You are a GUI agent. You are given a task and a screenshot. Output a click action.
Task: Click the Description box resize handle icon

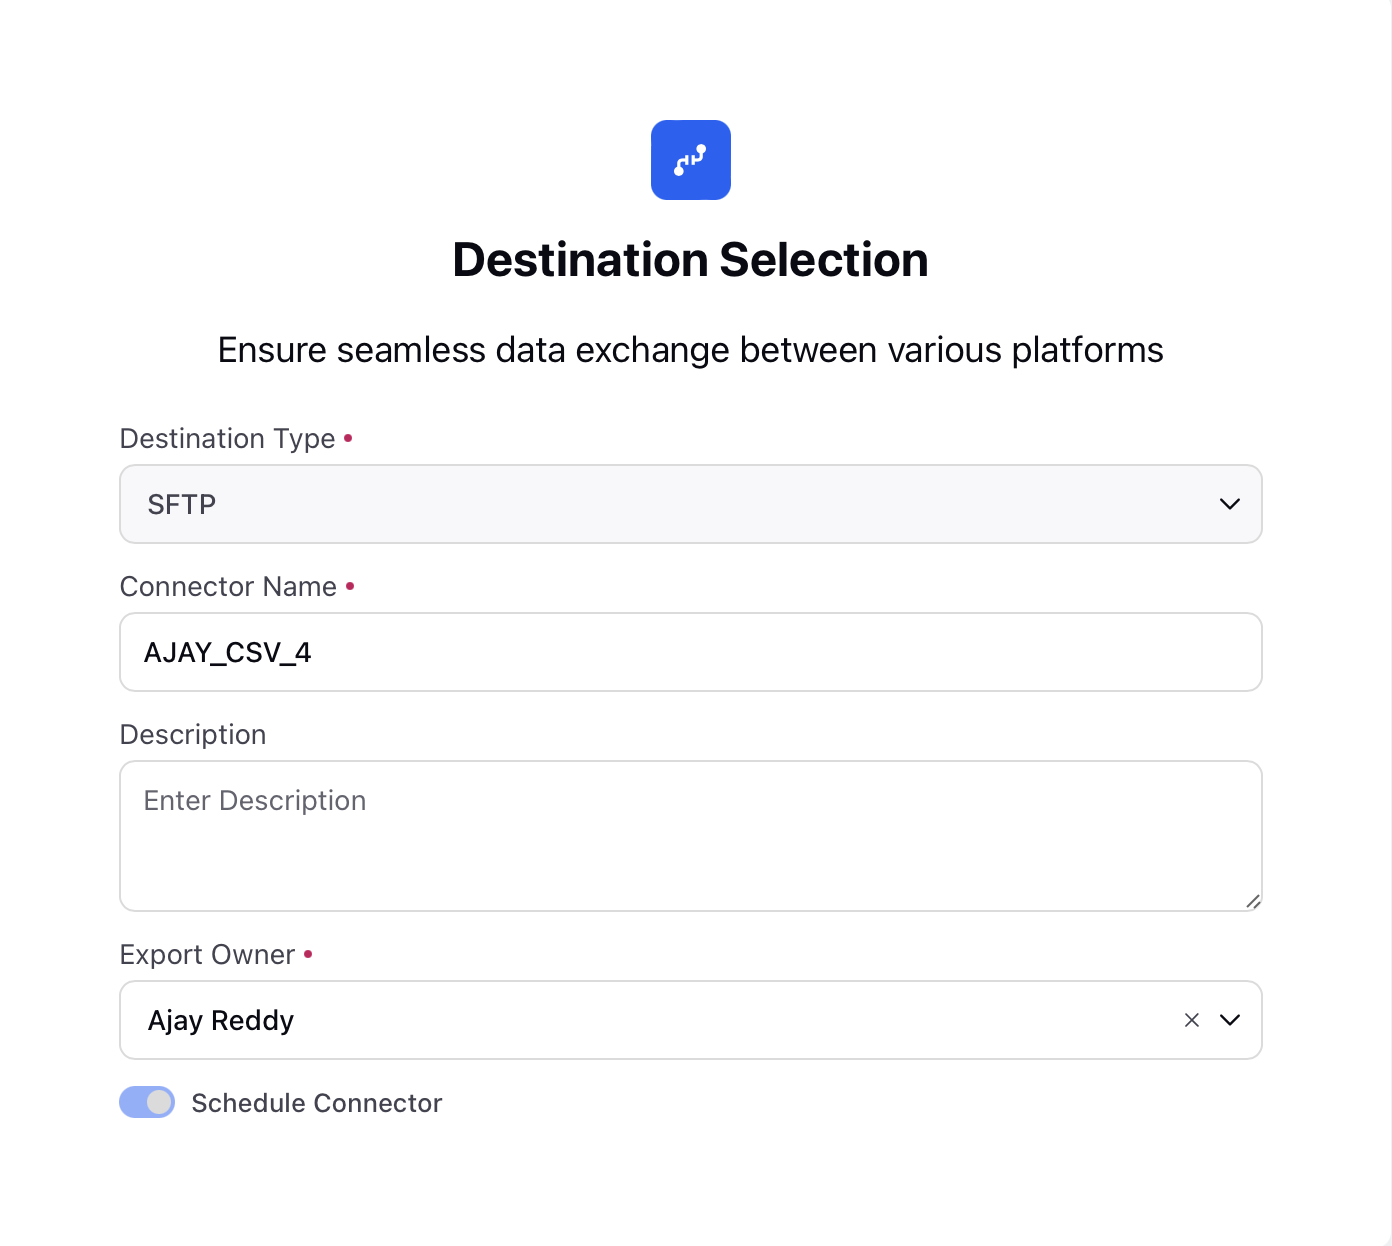1252,901
